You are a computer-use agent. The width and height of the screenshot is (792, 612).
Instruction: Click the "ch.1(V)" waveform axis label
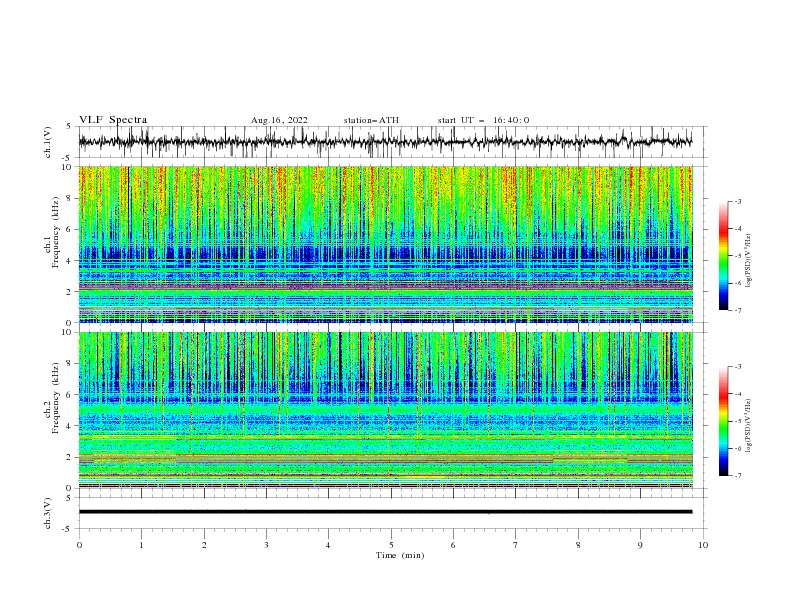(48, 142)
